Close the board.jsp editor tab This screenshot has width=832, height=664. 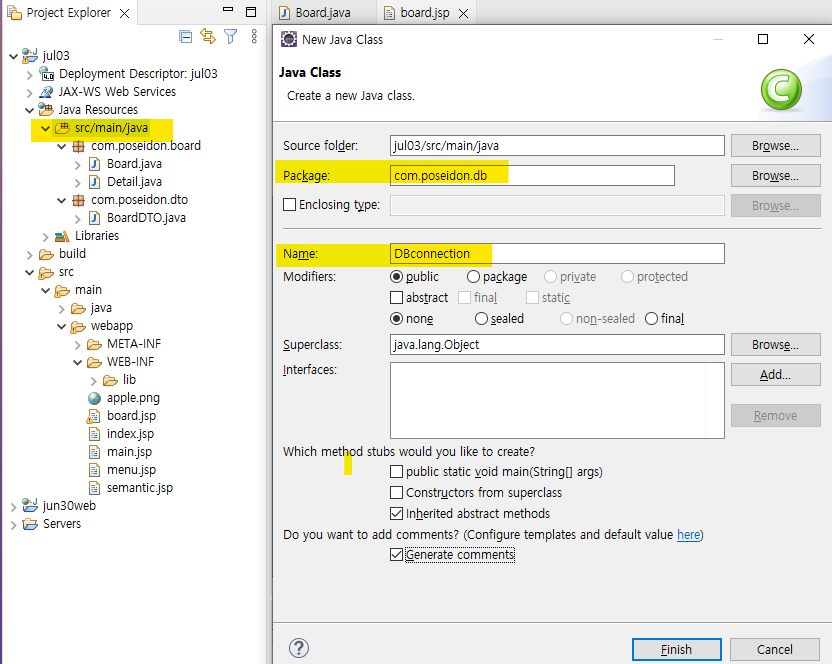(464, 13)
